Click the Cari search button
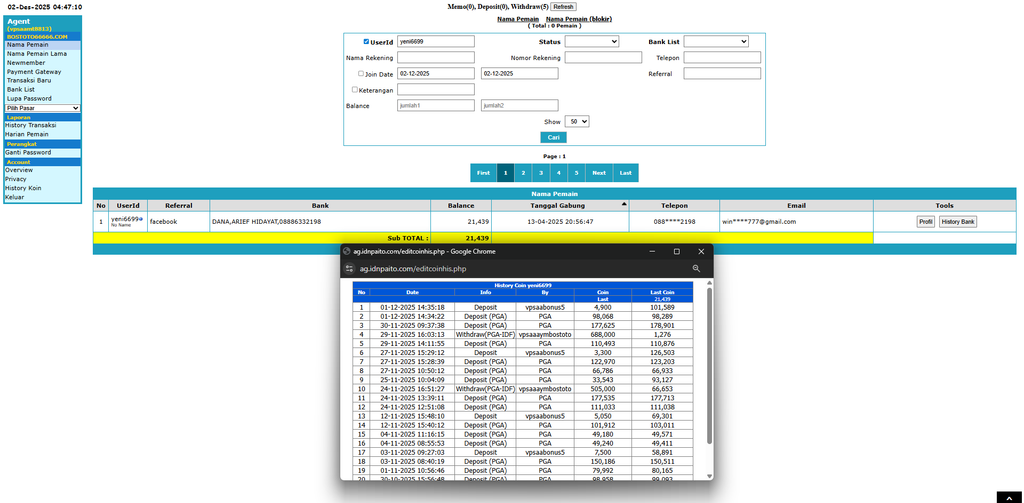 pos(553,137)
